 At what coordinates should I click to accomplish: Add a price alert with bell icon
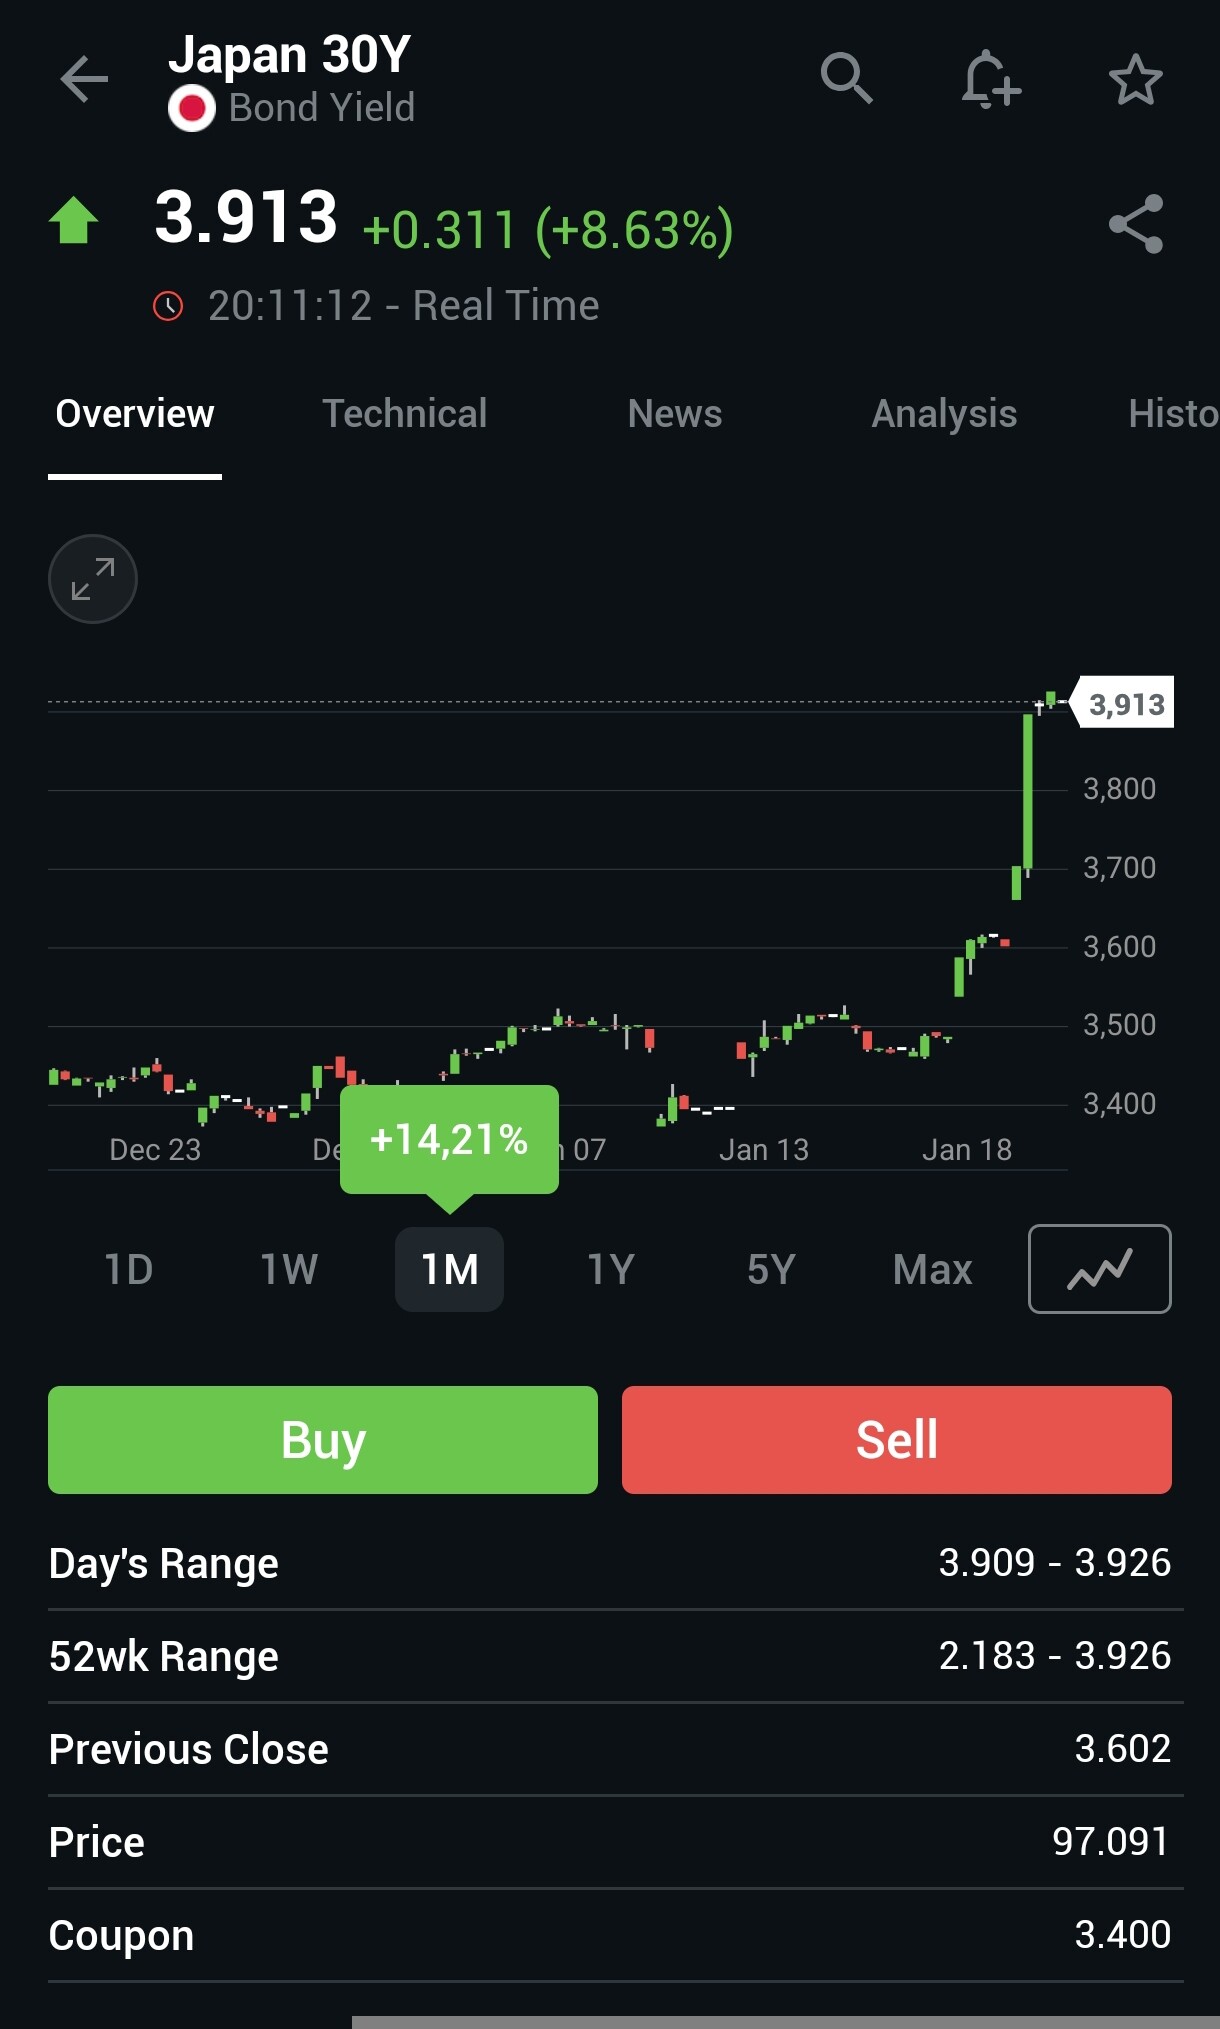(x=990, y=79)
